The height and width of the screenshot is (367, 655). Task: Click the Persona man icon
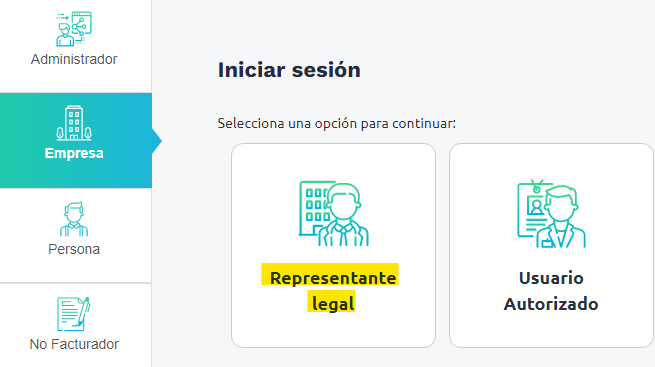[x=74, y=219]
